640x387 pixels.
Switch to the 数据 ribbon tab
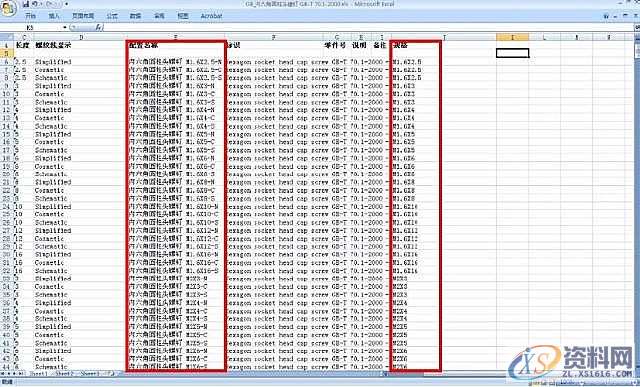pyautogui.click(x=136, y=16)
